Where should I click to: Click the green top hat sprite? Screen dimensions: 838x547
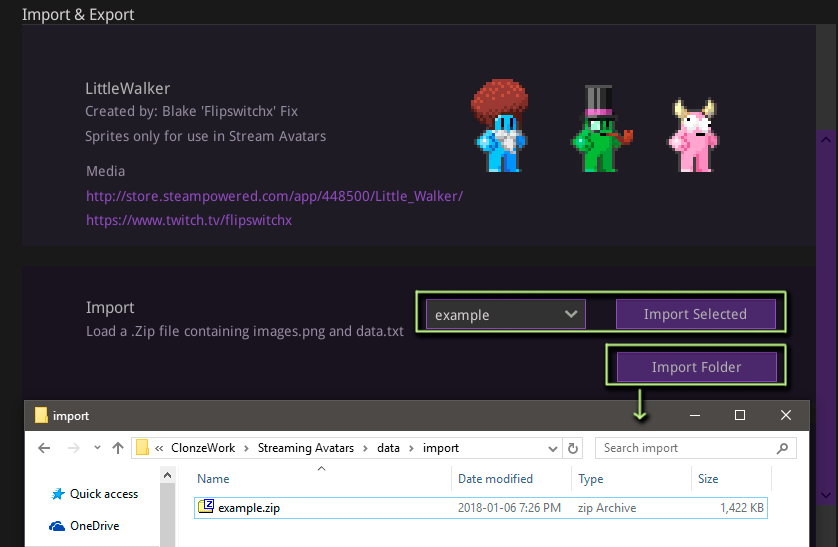(x=601, y=128)
